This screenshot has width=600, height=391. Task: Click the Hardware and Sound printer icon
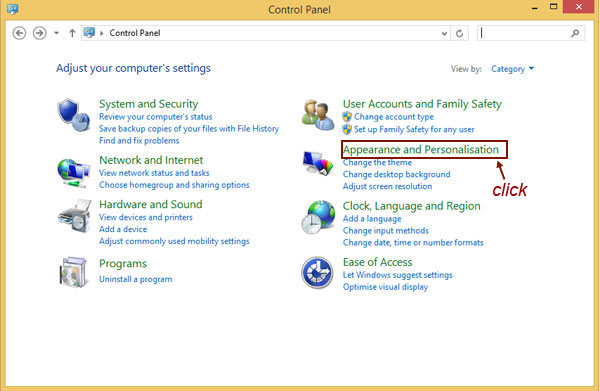pos(74,215)
